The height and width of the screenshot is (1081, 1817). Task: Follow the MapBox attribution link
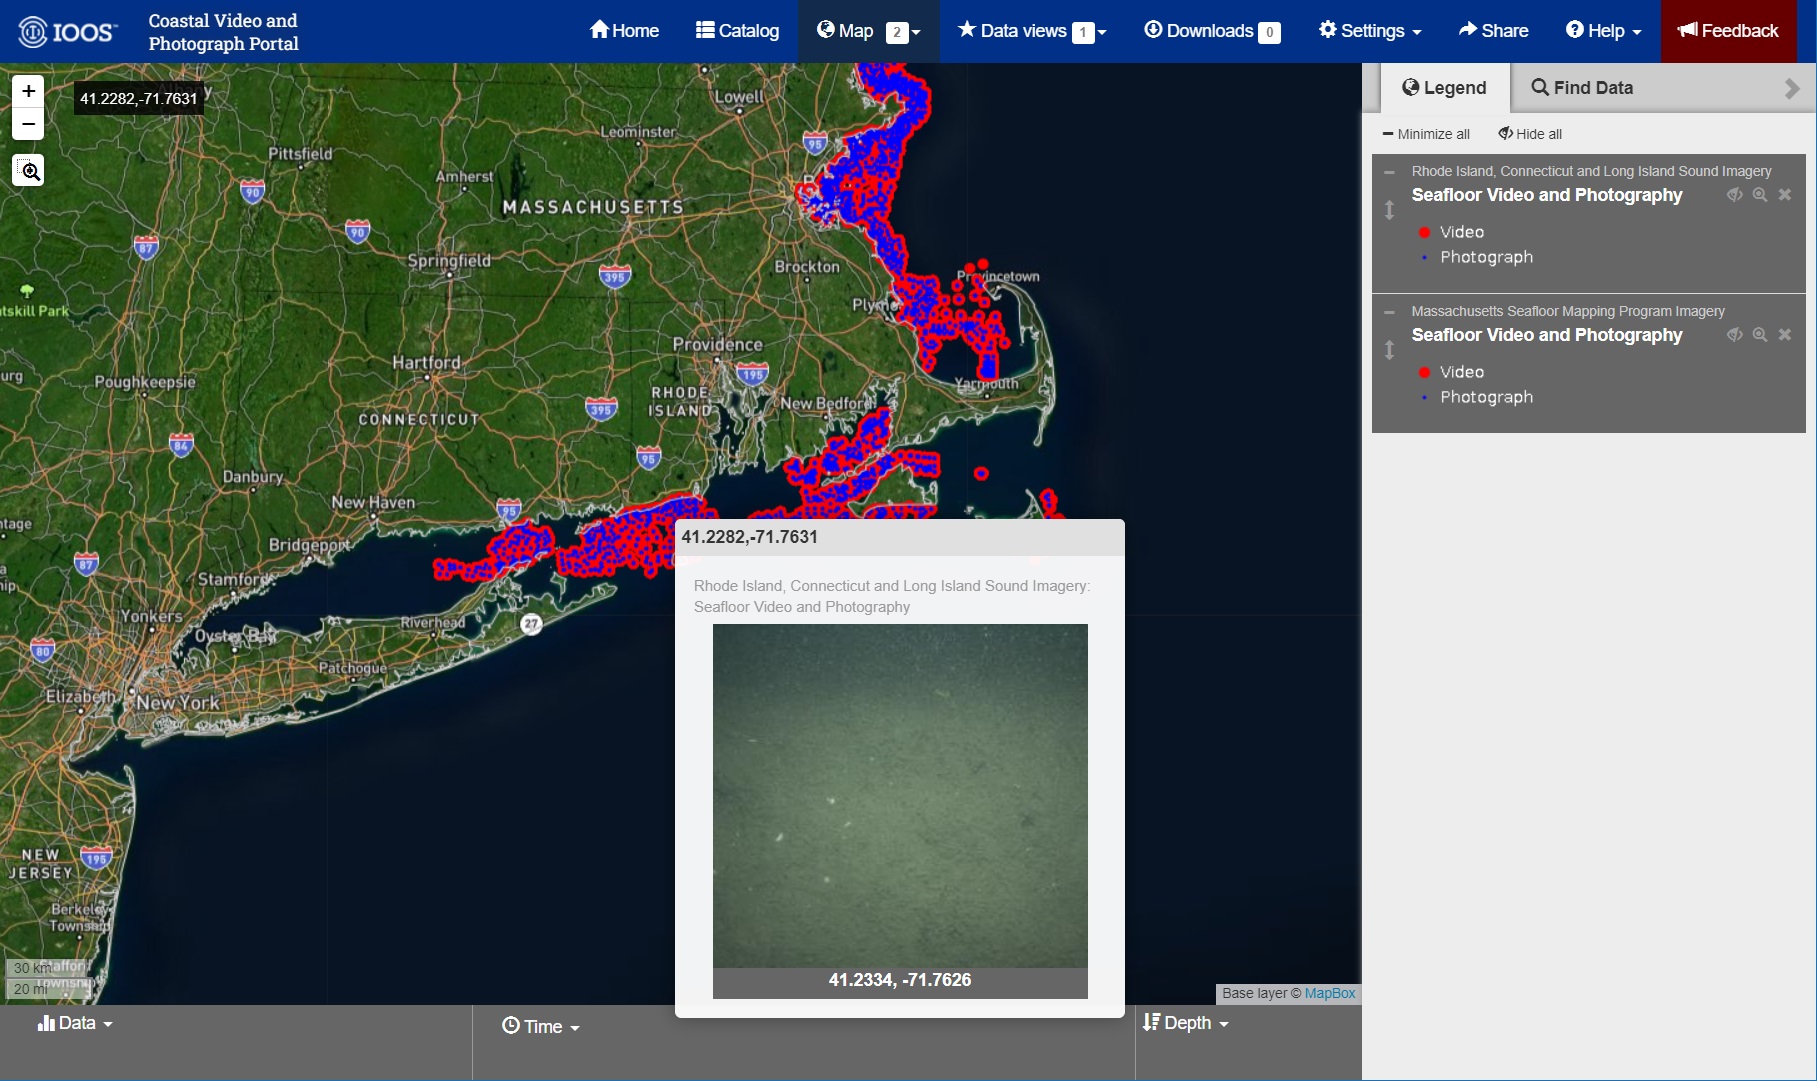[1329, 993]
